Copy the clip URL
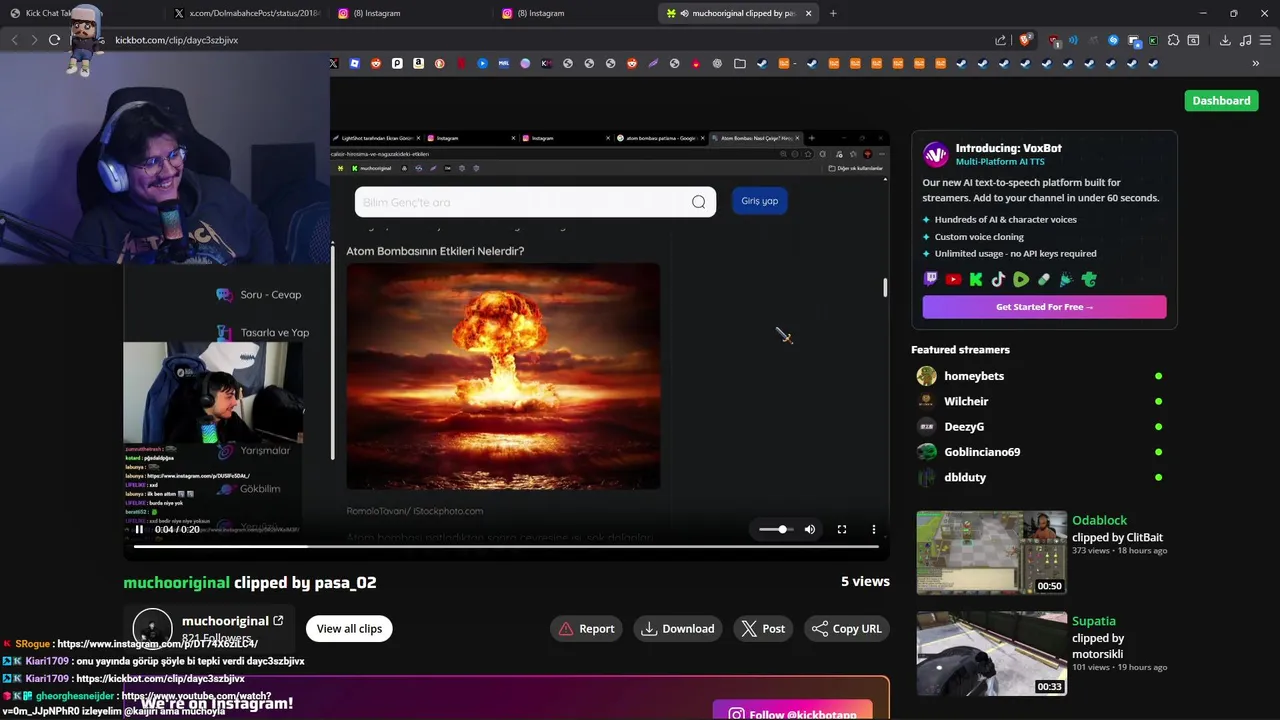 pos(847,629)
